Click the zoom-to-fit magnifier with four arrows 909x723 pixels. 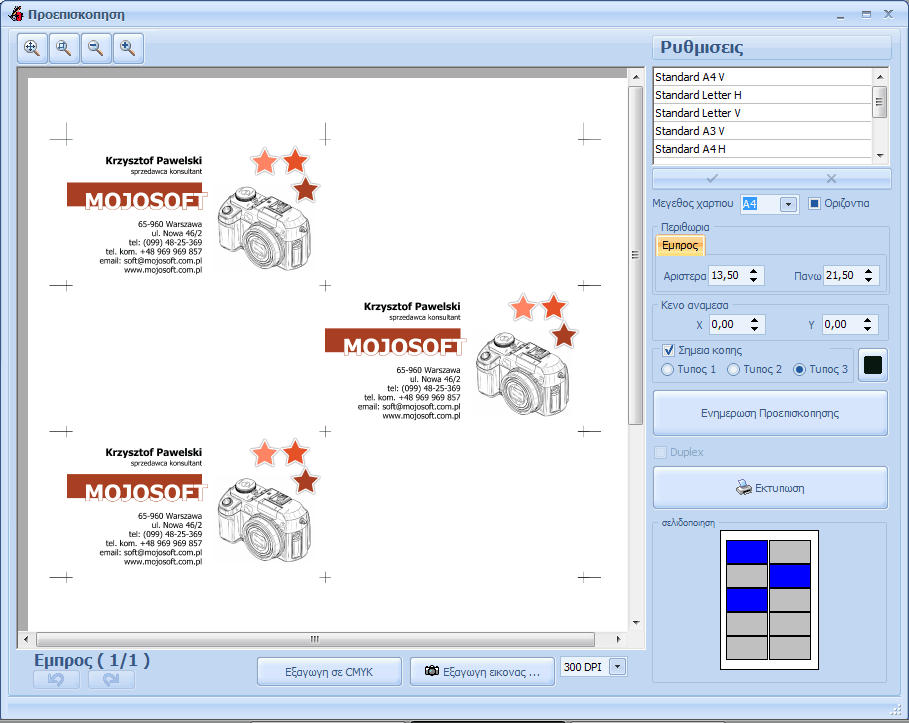32,48
